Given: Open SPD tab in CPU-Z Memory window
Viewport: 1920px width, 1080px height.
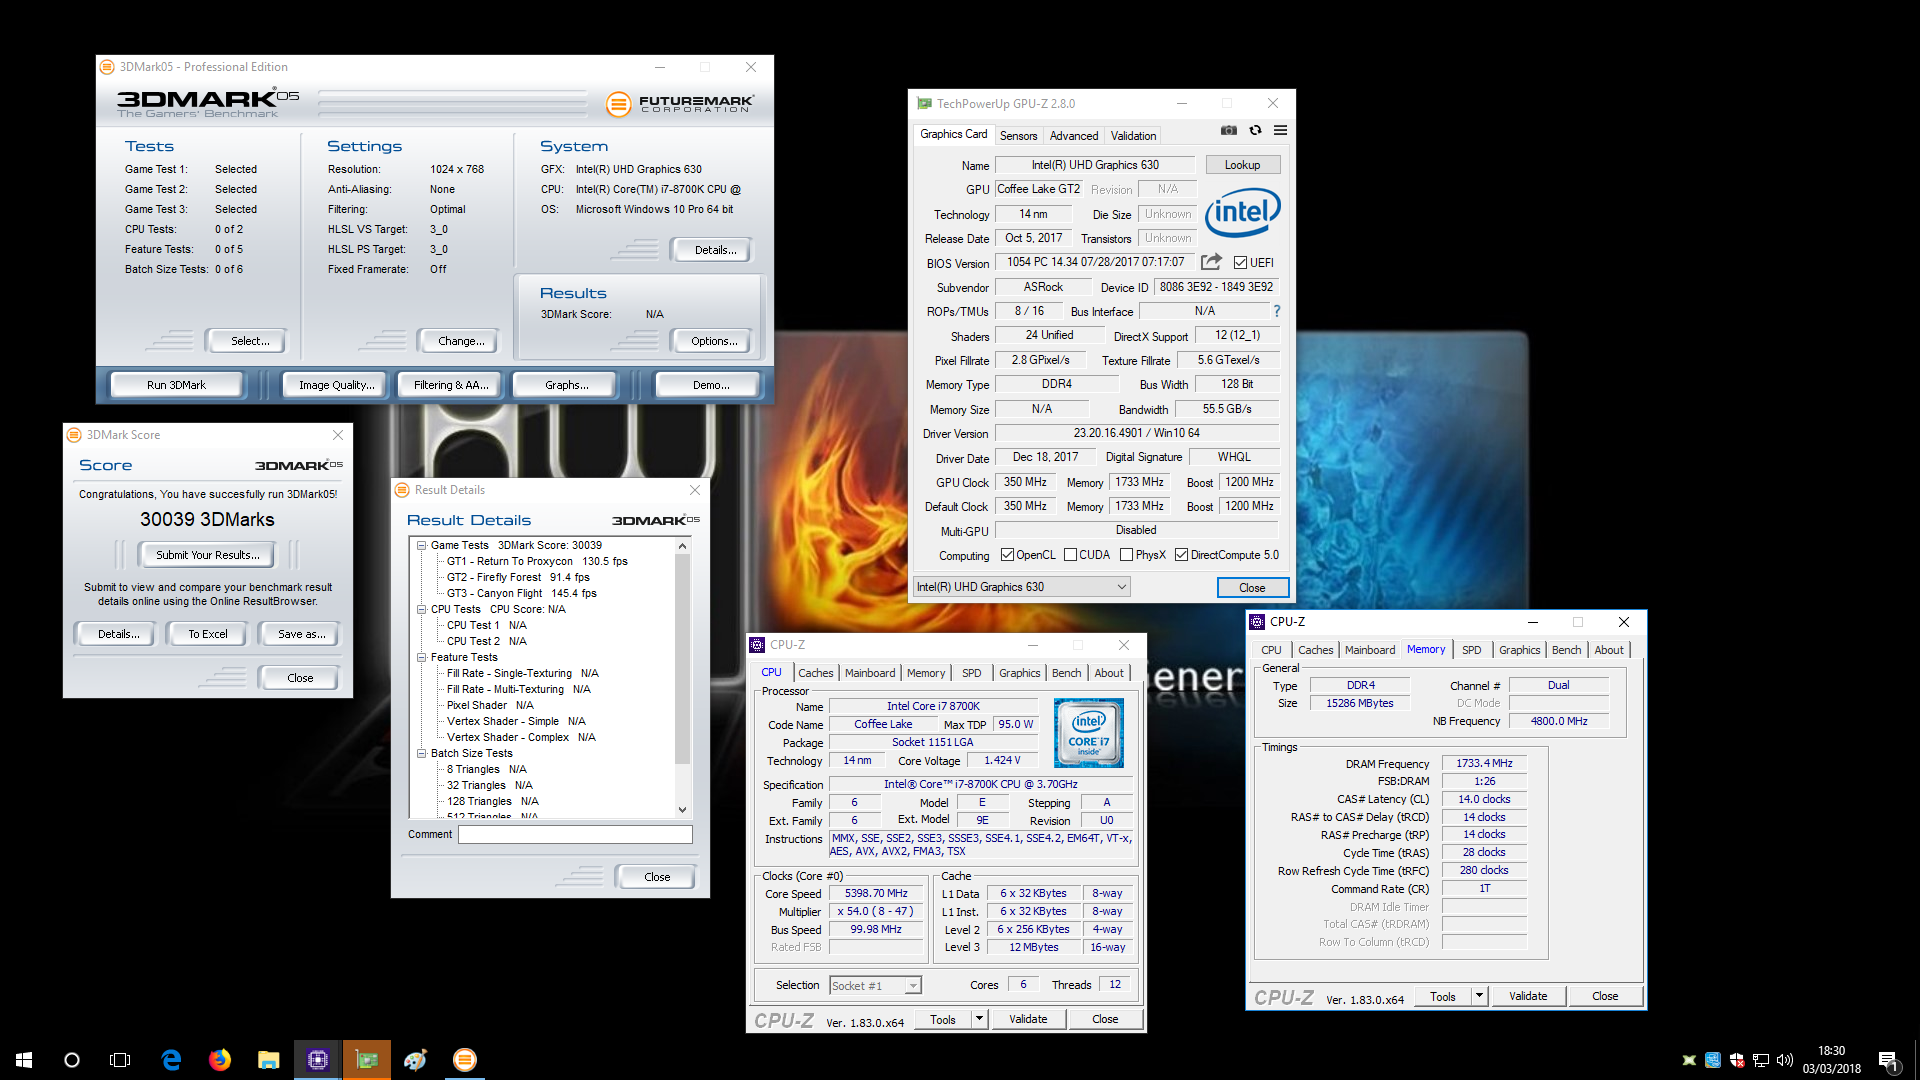Looking at the screenshot, I should tap(1471, 650).
